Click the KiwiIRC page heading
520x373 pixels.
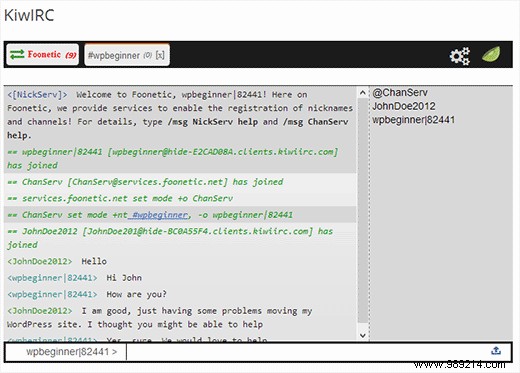29,15
